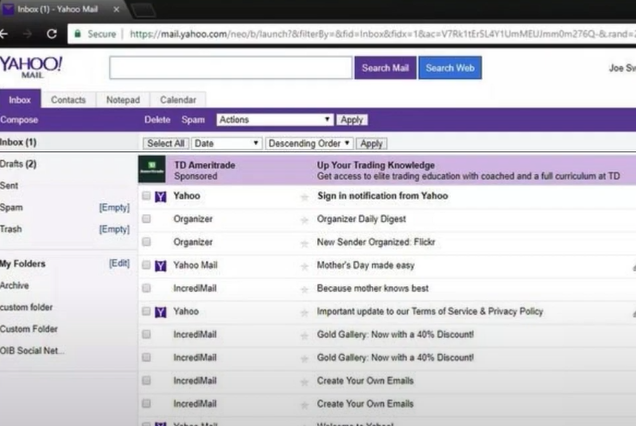Star the Mother's Day made easy email

304,267
